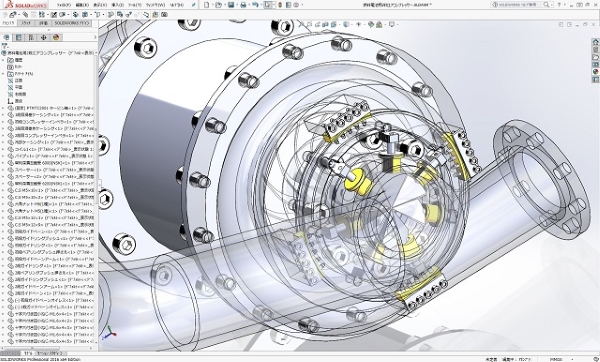600x362 pixels.
Task: Open the Appearances color wheel icon in task pane
Action: (595, 72)
